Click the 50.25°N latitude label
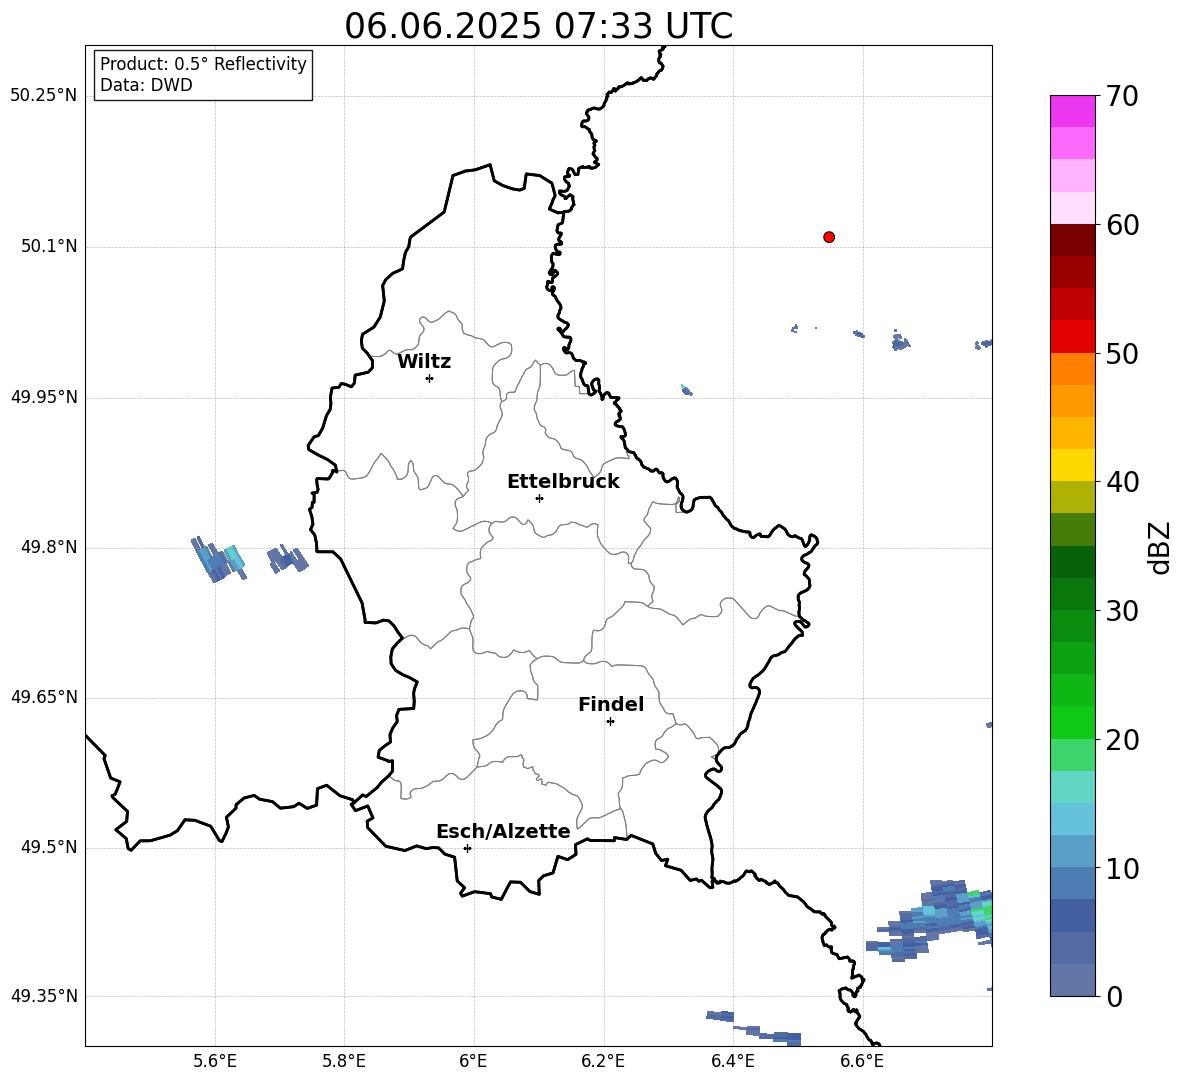 [x=44, y=96]
